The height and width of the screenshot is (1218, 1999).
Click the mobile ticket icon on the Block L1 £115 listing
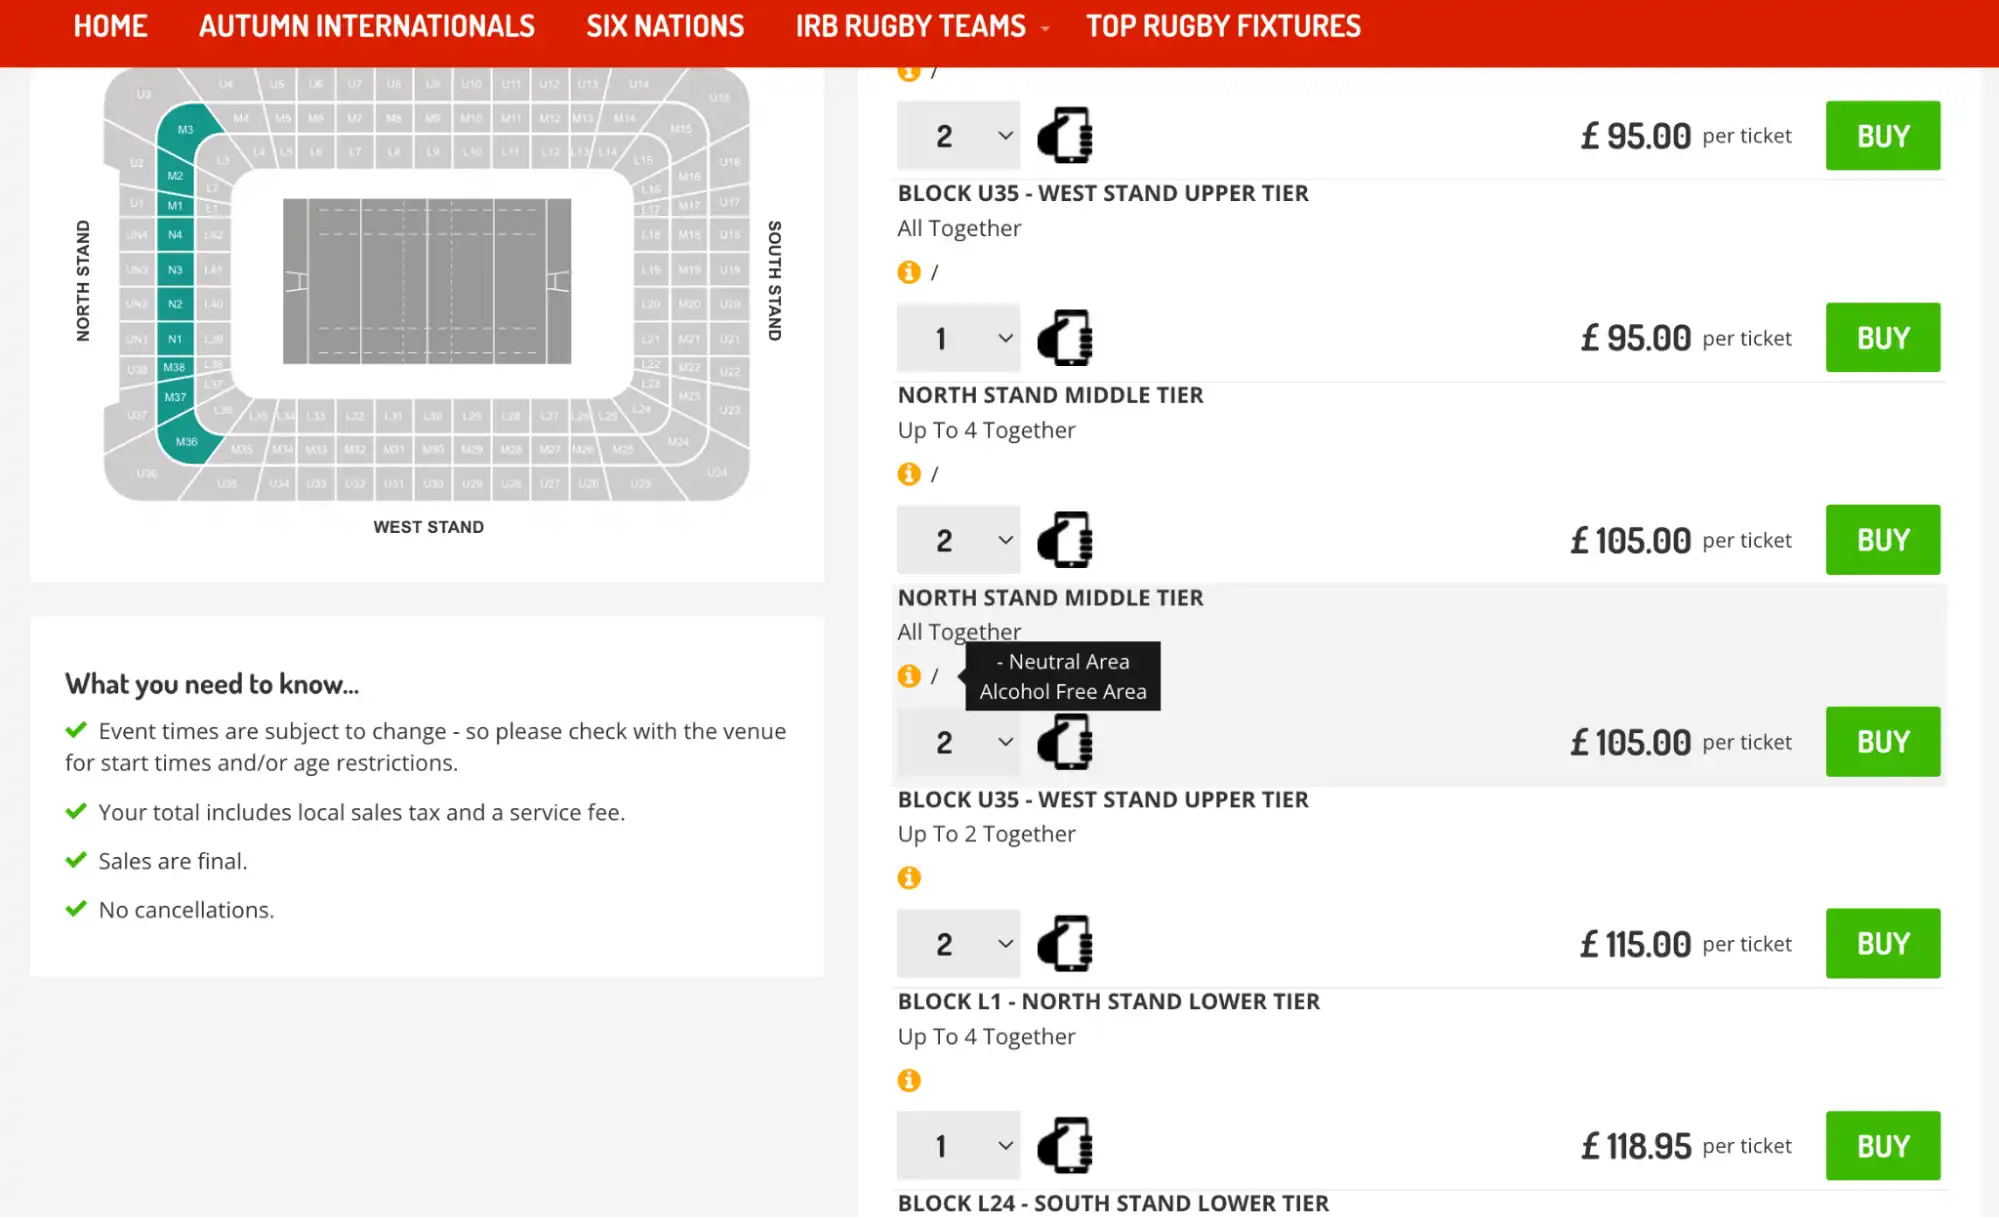[x=1065, y=943]
